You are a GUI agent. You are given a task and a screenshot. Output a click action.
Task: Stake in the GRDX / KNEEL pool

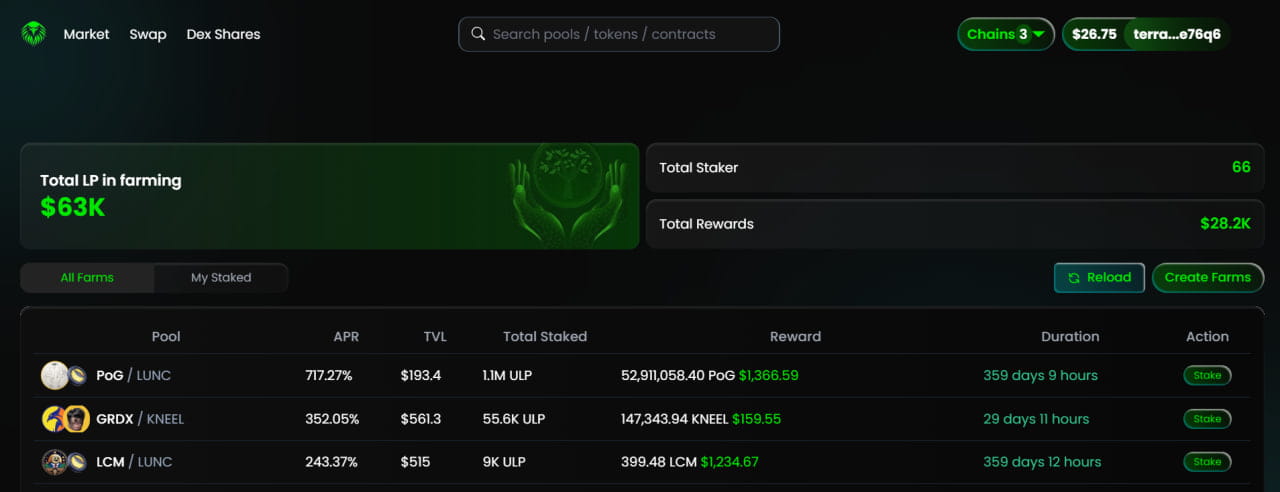pos(1207,419)
